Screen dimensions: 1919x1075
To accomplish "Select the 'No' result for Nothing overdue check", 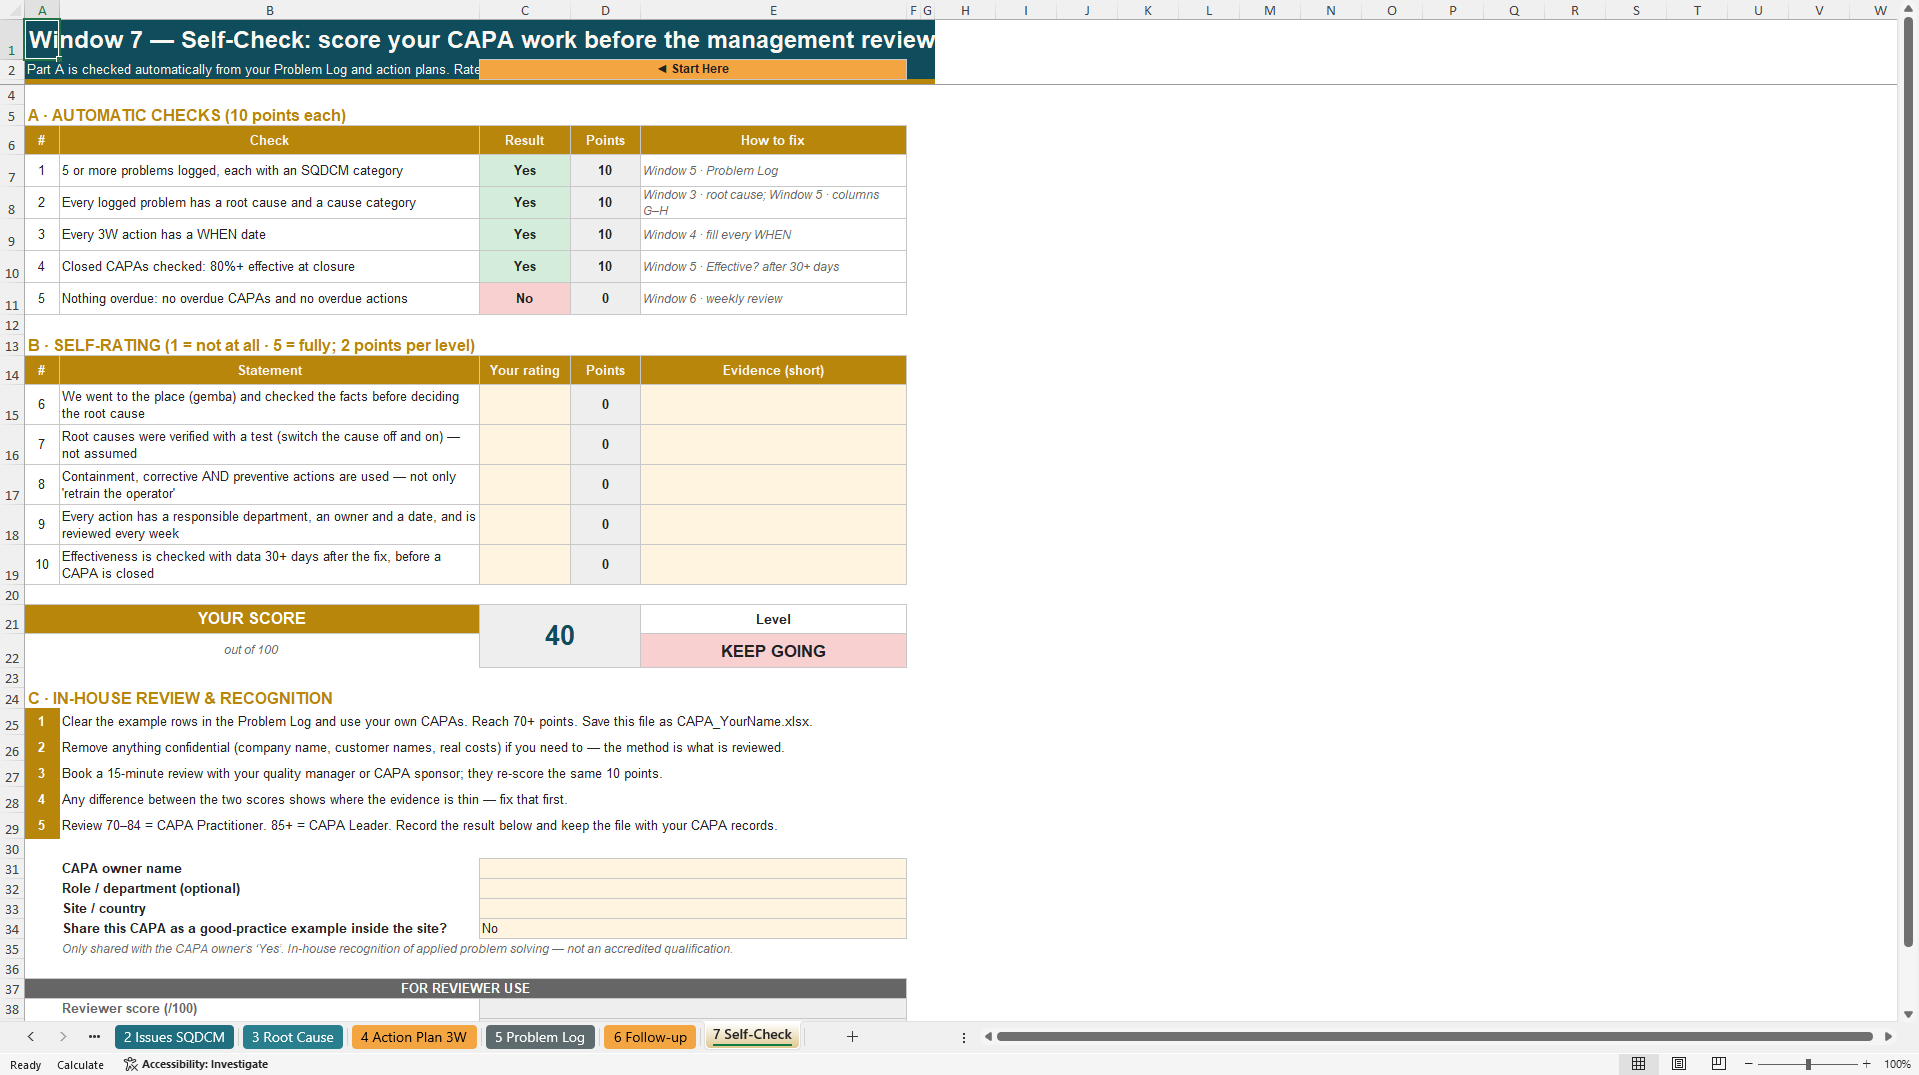I will tap(525, 299).
